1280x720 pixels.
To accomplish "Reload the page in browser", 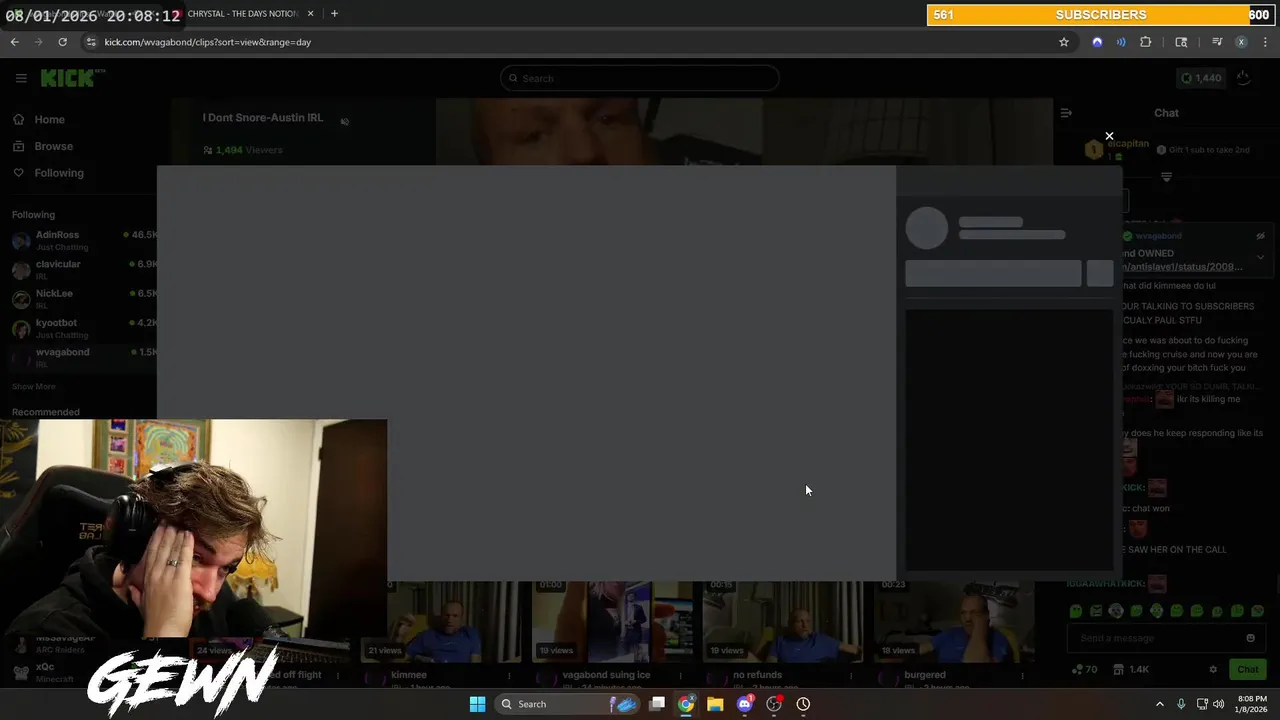I will click(62, 42).
